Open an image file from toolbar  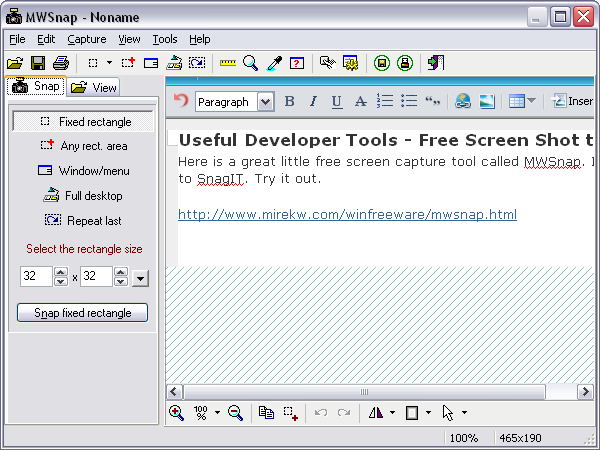tap(15, 63)
